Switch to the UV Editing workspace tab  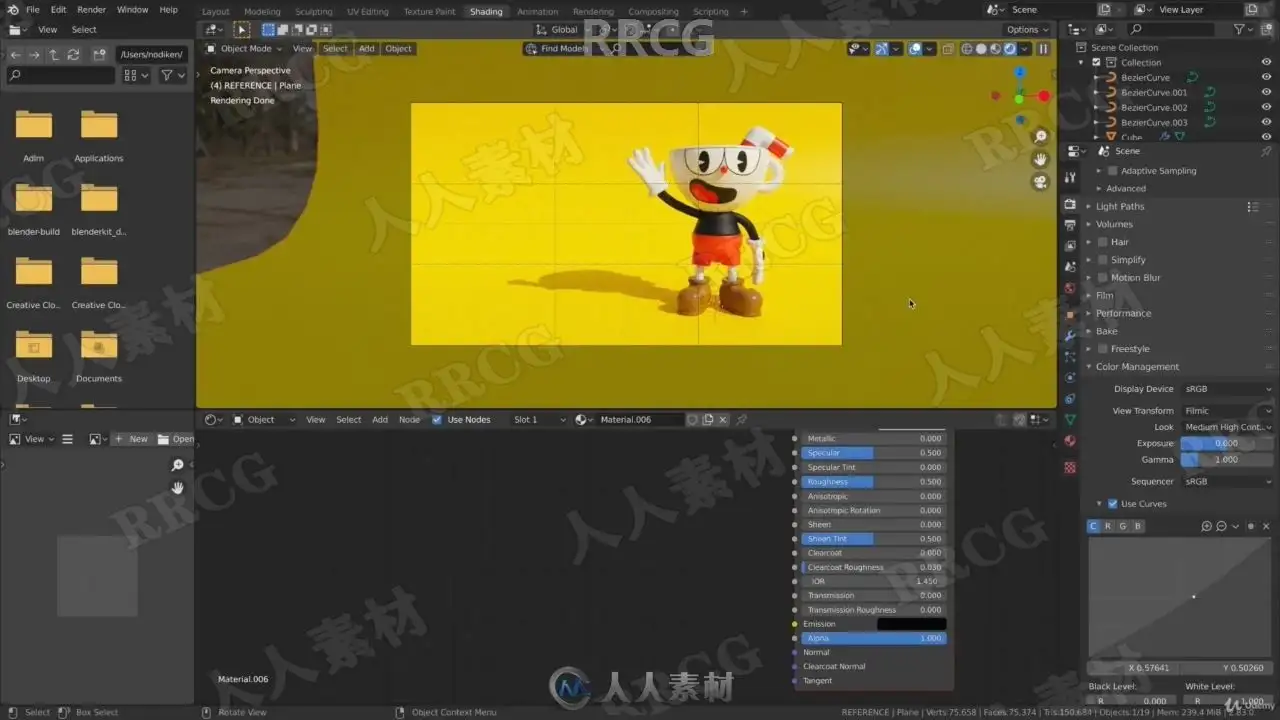(x=367, y=12)
